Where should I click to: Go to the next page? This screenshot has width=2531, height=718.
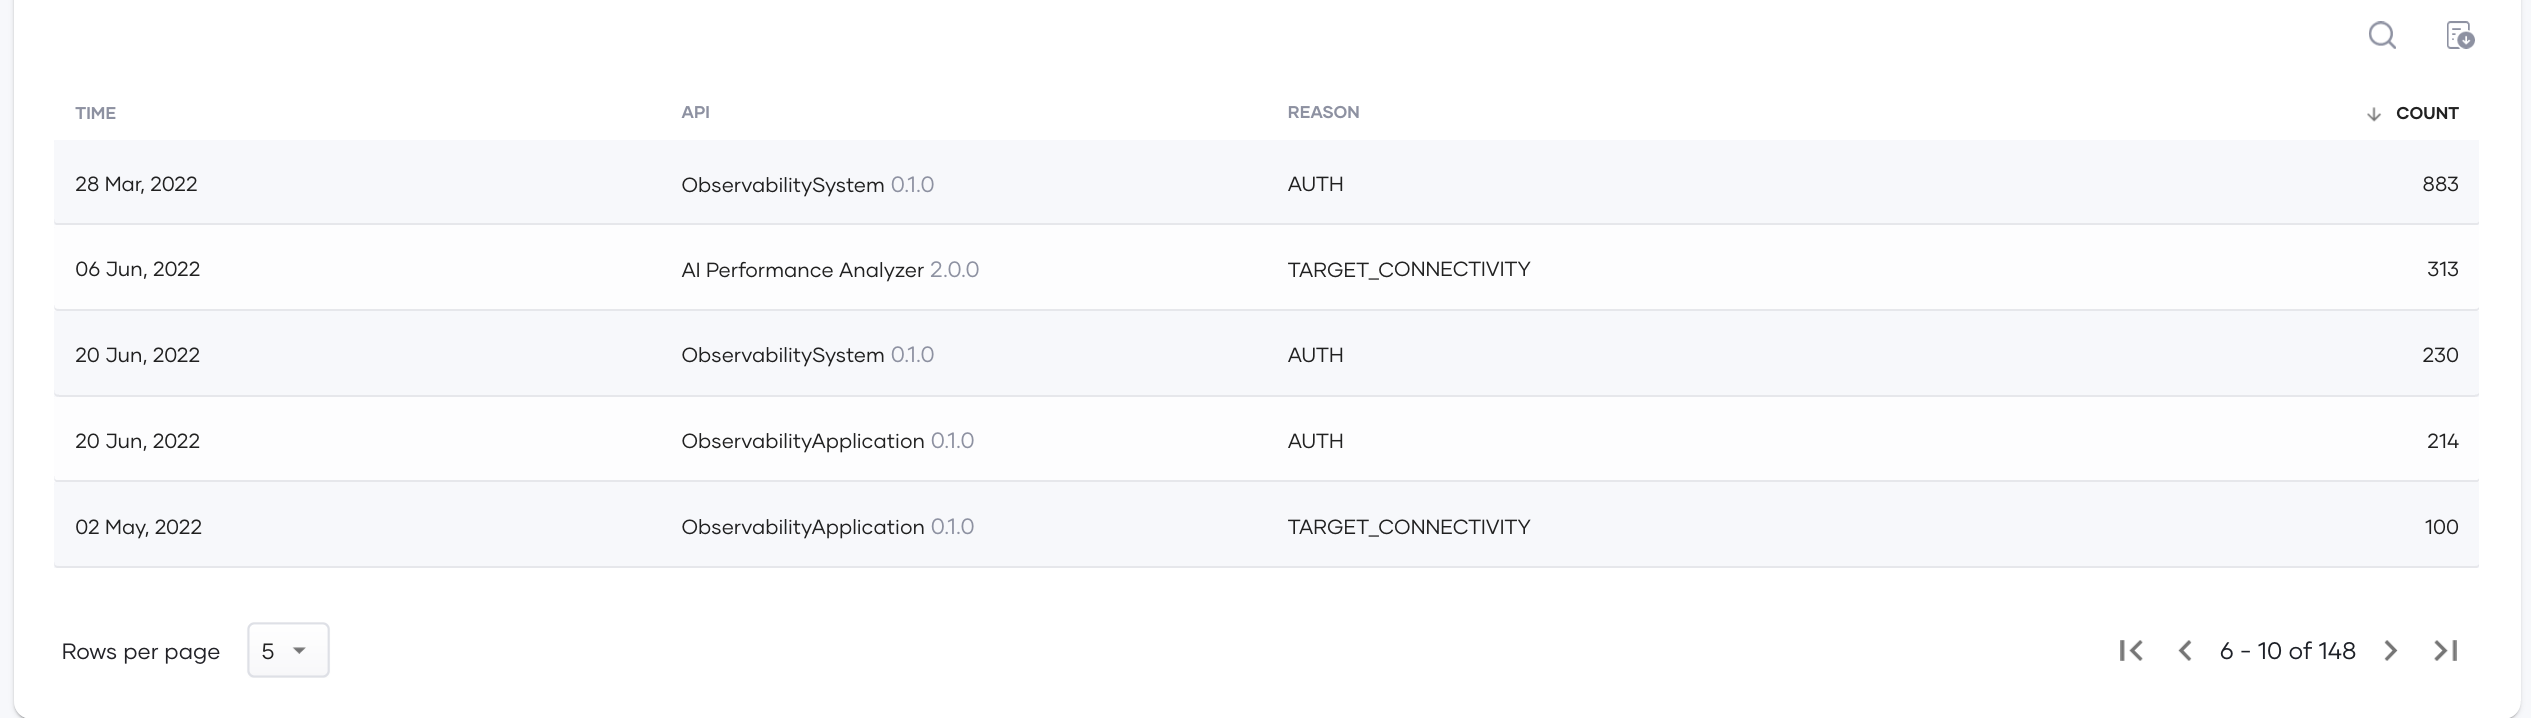click(x=2391, y=651)
